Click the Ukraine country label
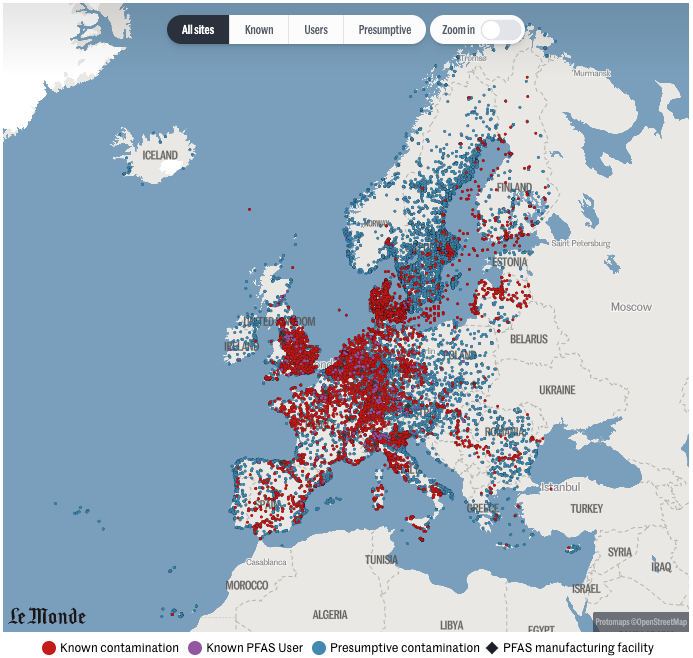693x658 pixels. pos(557,389)
